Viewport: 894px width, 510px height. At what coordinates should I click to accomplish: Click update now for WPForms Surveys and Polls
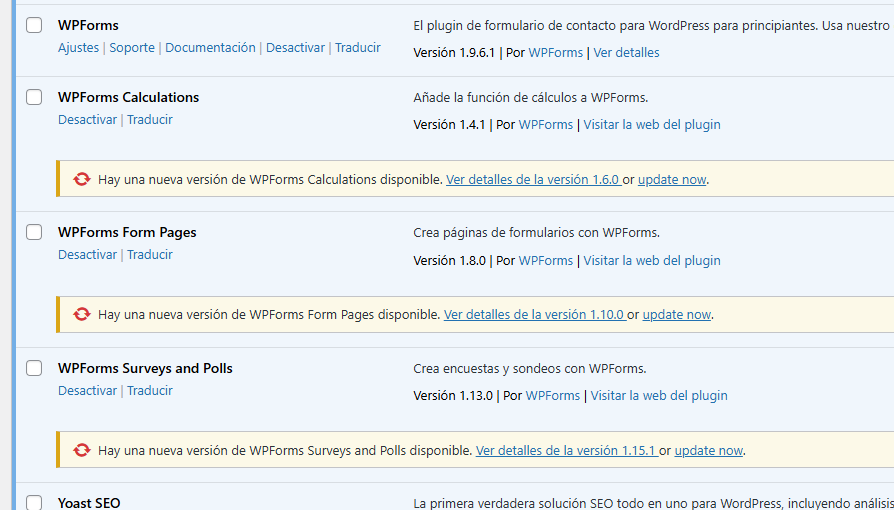709,450
